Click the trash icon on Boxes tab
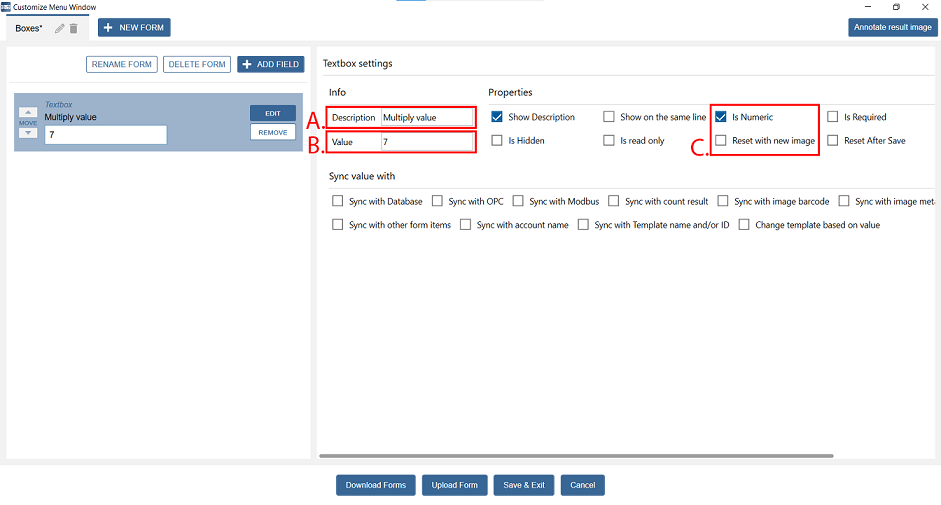 point(73,28)
